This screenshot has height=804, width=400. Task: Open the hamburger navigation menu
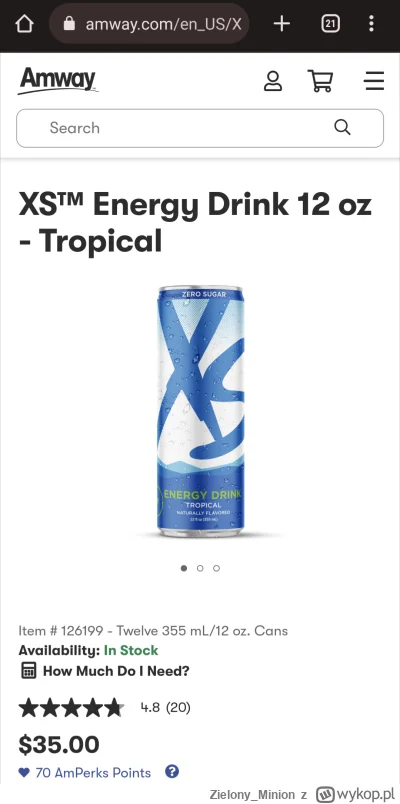(374, 81)
